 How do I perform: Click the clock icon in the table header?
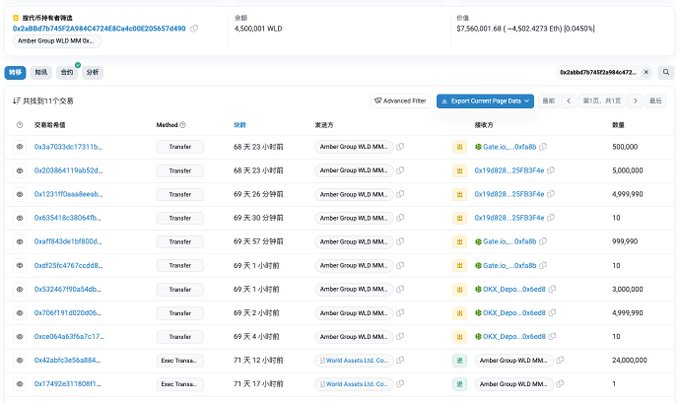coord(20,125)
